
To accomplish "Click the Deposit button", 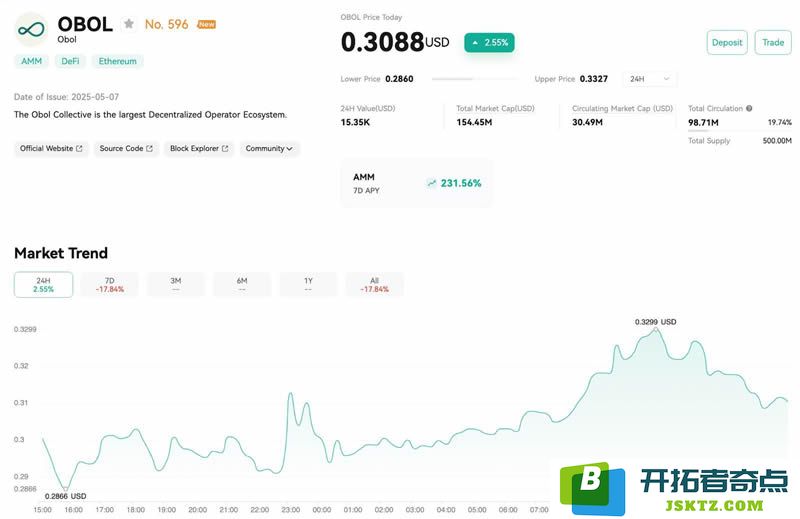I will point(727,42).
